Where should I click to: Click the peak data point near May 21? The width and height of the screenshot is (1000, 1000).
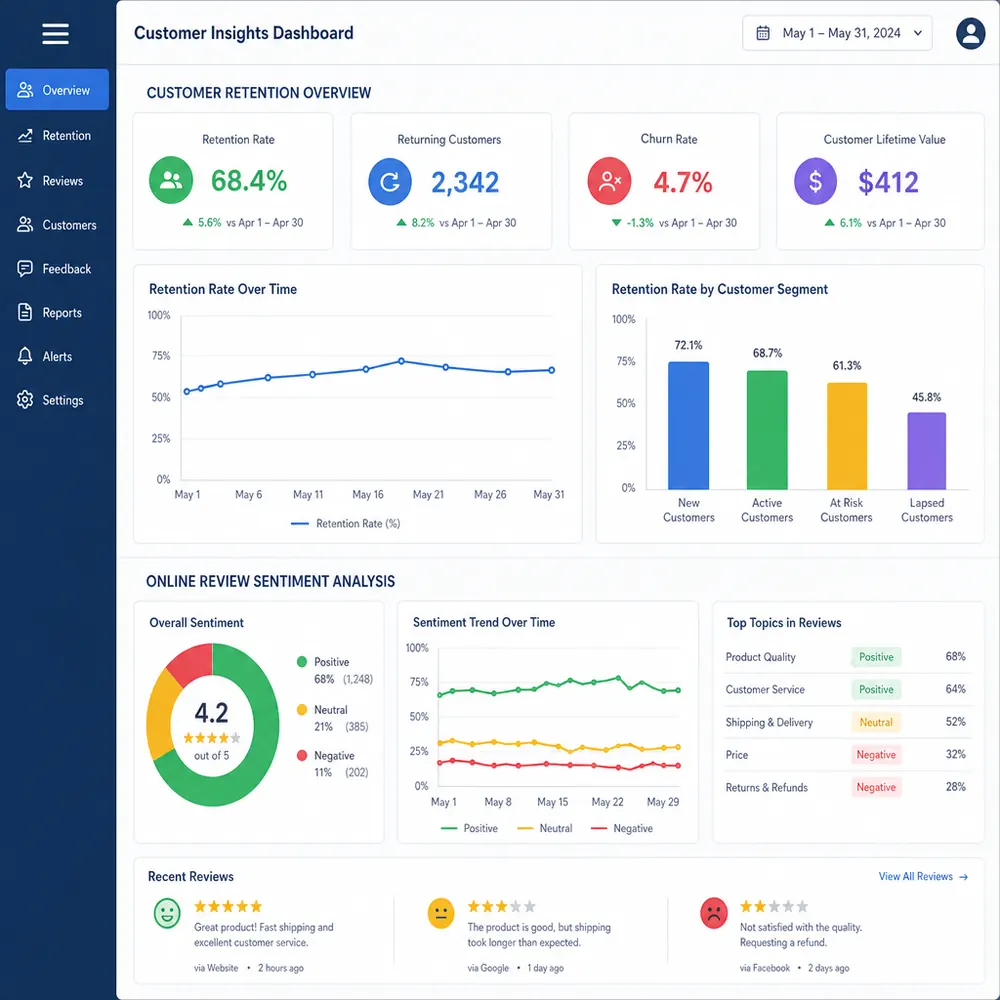(401, 361)
